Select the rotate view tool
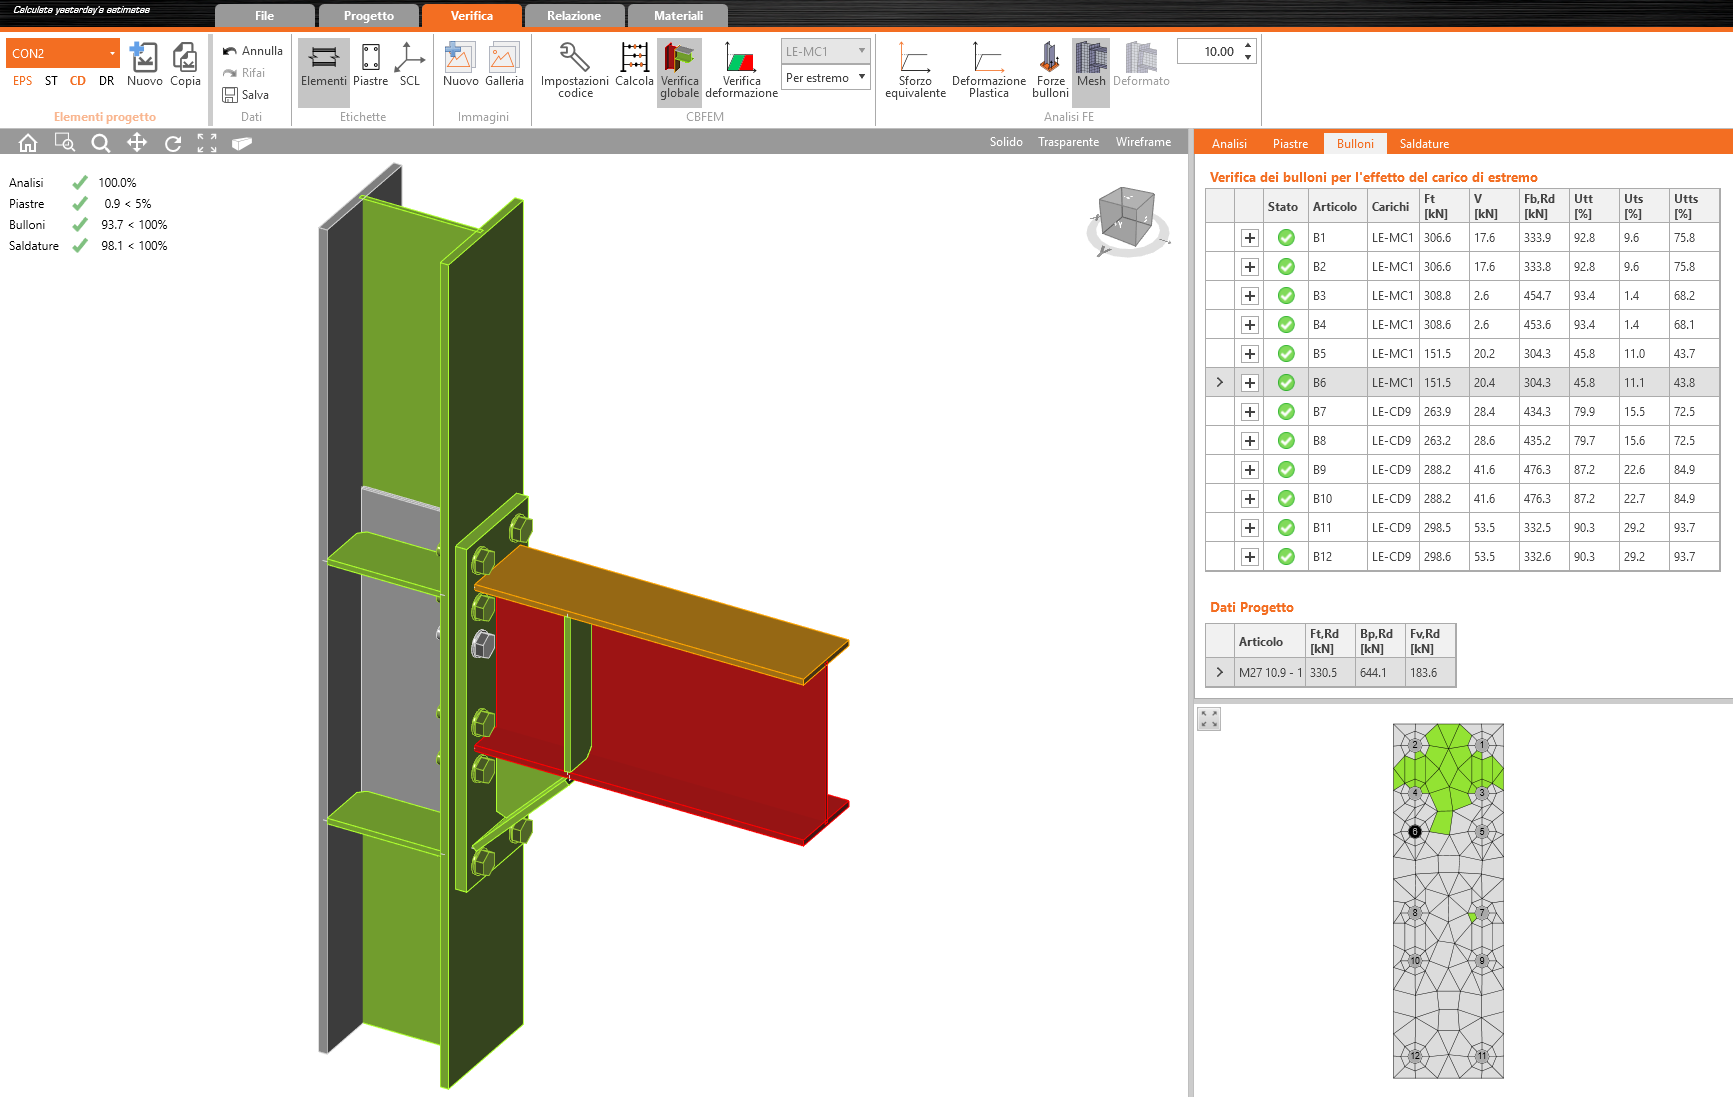Viewport: 1733px width, 1097px height. tap(173, 143)
